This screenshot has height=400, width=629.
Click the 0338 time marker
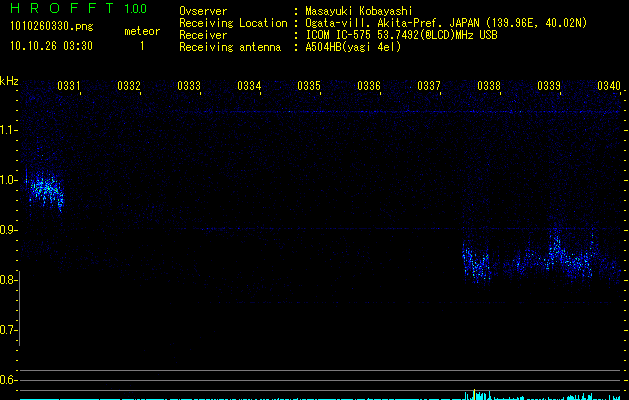point(489,86)
